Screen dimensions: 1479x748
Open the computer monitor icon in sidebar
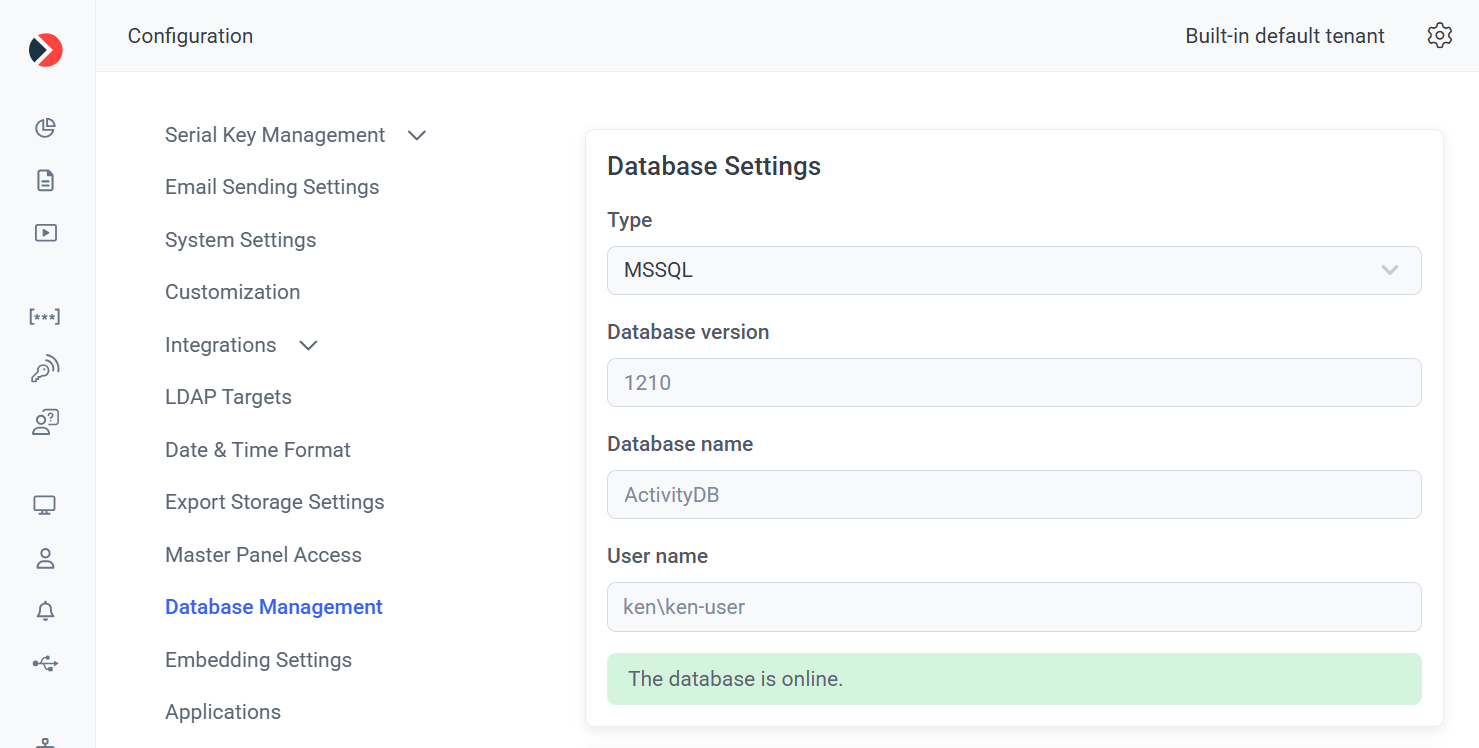click(45, 506)
